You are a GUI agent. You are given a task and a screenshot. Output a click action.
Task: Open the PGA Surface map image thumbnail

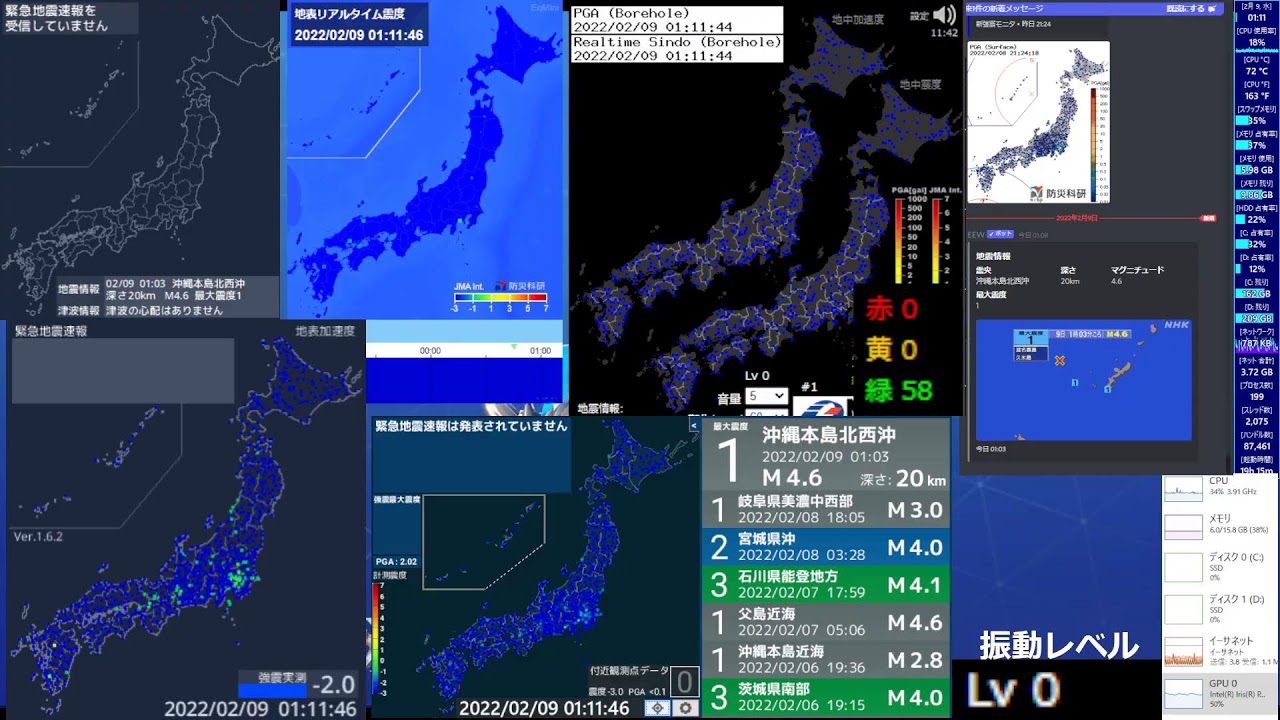(x=1038, y=122)
